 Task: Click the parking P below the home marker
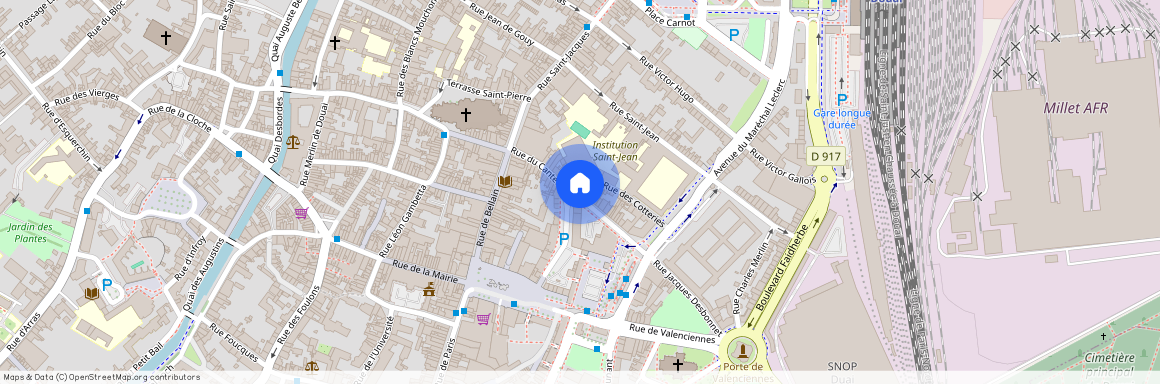(564, 239)
